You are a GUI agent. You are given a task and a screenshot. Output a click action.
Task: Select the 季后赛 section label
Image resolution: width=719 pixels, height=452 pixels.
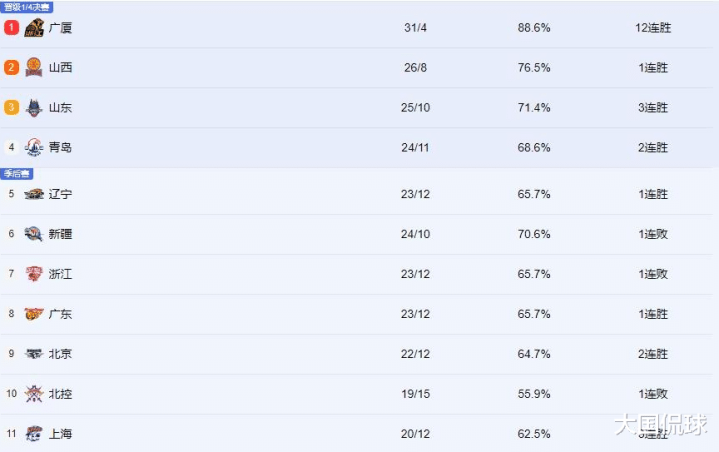click(x=17, y=173)
